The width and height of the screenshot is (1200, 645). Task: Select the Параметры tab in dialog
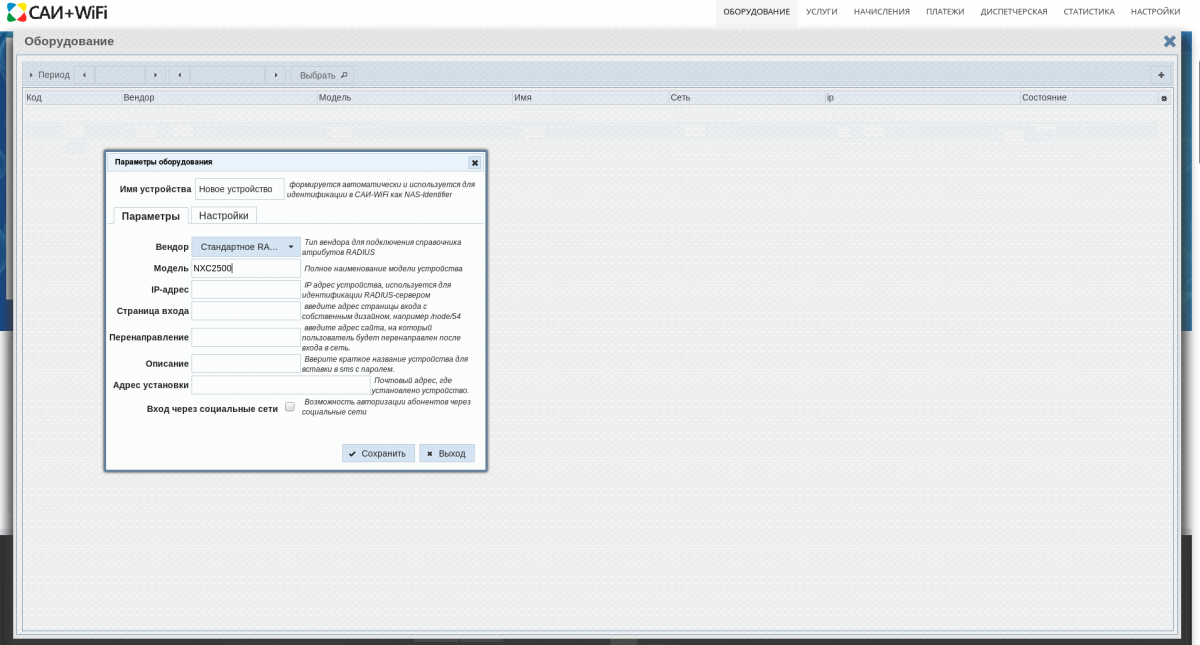(150, 216)
